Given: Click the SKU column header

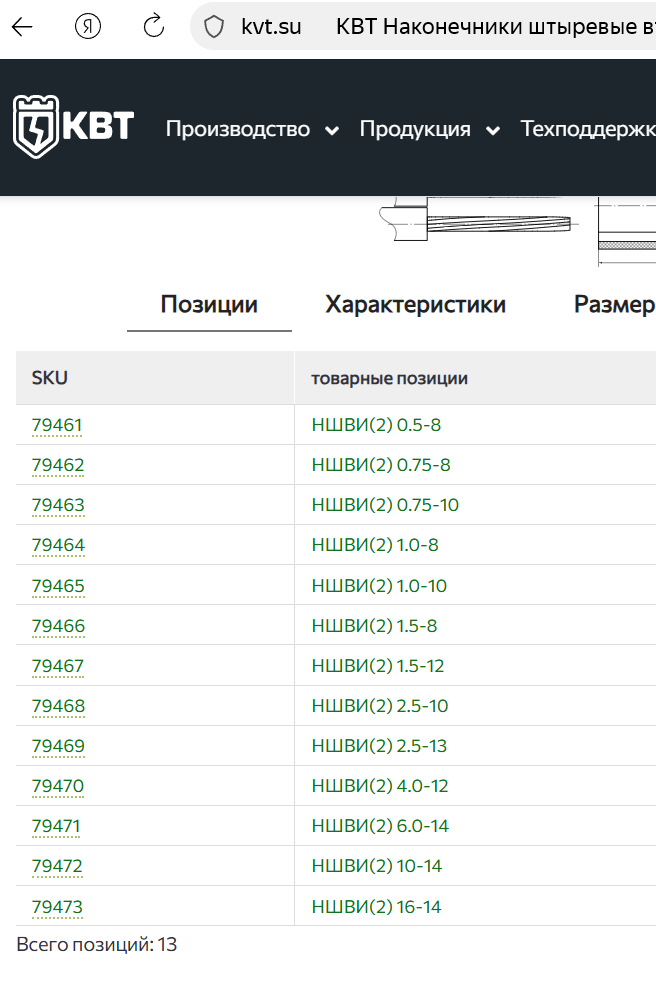Looking at the screenshot, I should (x=50, y=378).
